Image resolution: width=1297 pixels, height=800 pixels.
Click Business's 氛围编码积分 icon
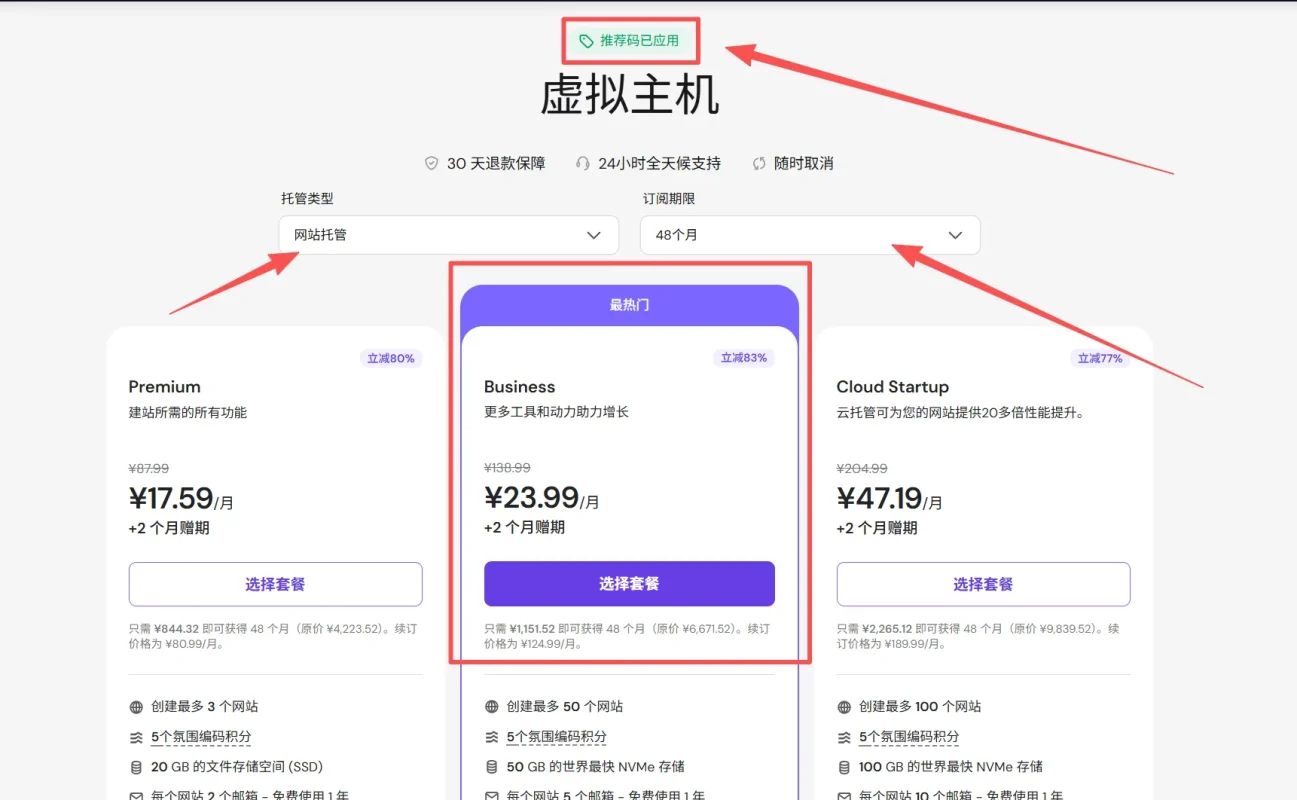491,737
